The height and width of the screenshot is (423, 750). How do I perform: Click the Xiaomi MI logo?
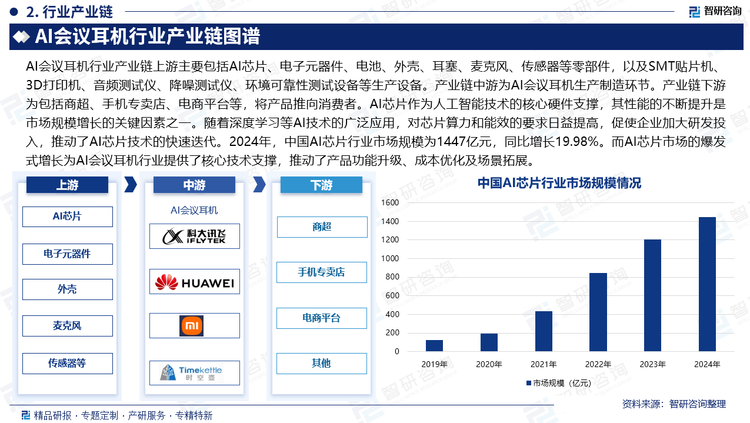(x=192, y=326)
